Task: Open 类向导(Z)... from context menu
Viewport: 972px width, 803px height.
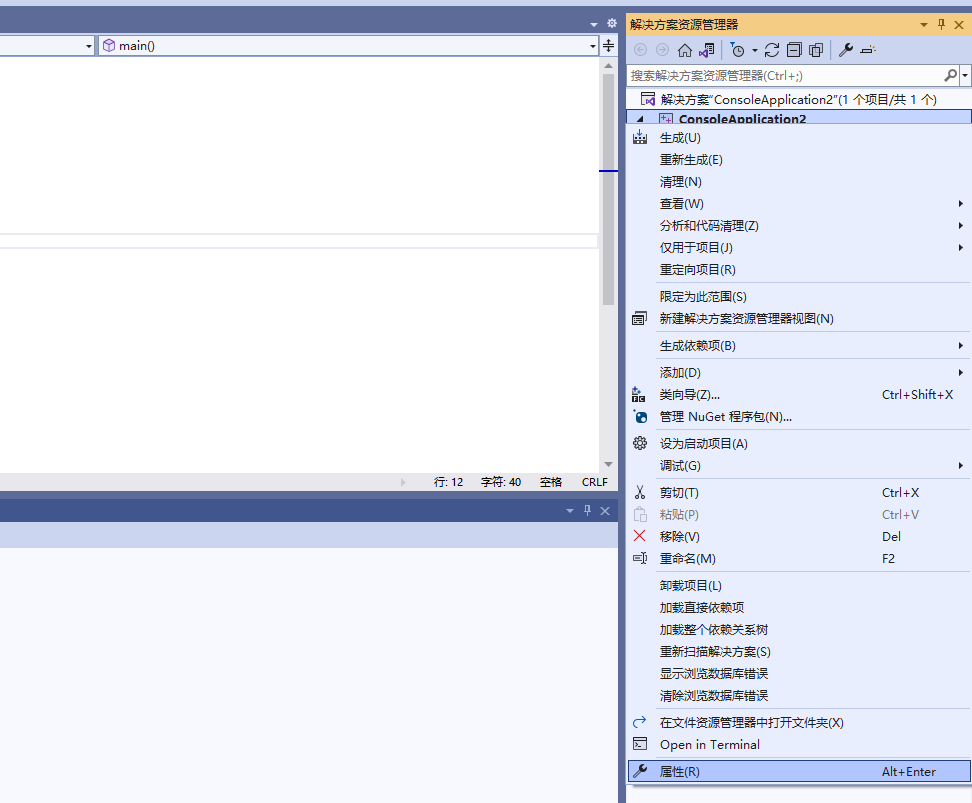Action: click(x=799, y=395)
